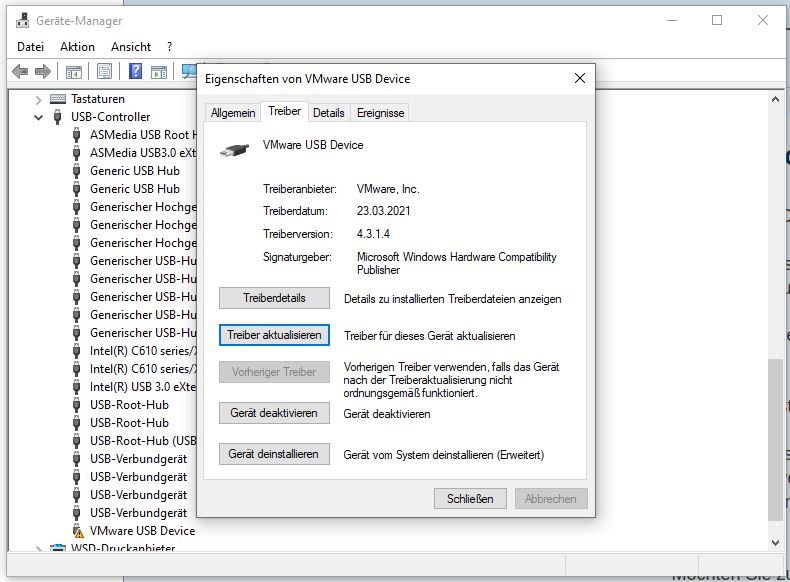Open the Aktion menu
The image size is (790, 582).
[x=77, y=47]
